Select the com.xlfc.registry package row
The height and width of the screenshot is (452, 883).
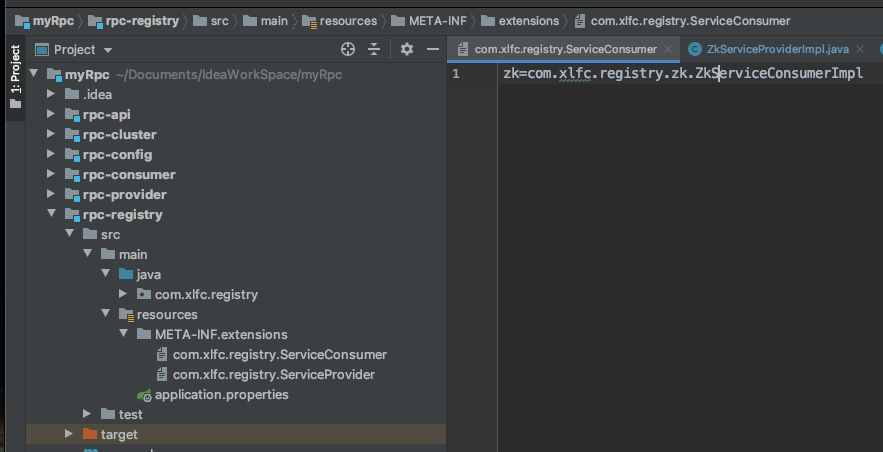[236, 294]
